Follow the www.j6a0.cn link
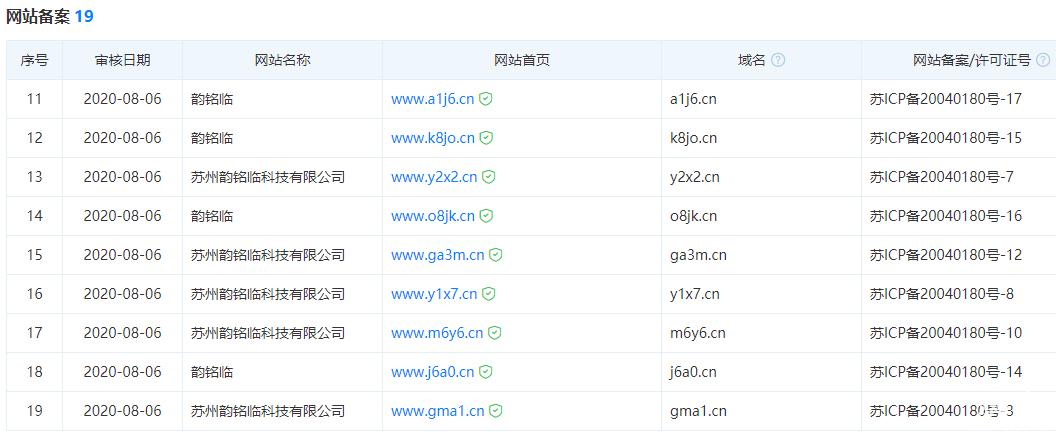Screen dimensions: 1056x439 click(432, 372)
